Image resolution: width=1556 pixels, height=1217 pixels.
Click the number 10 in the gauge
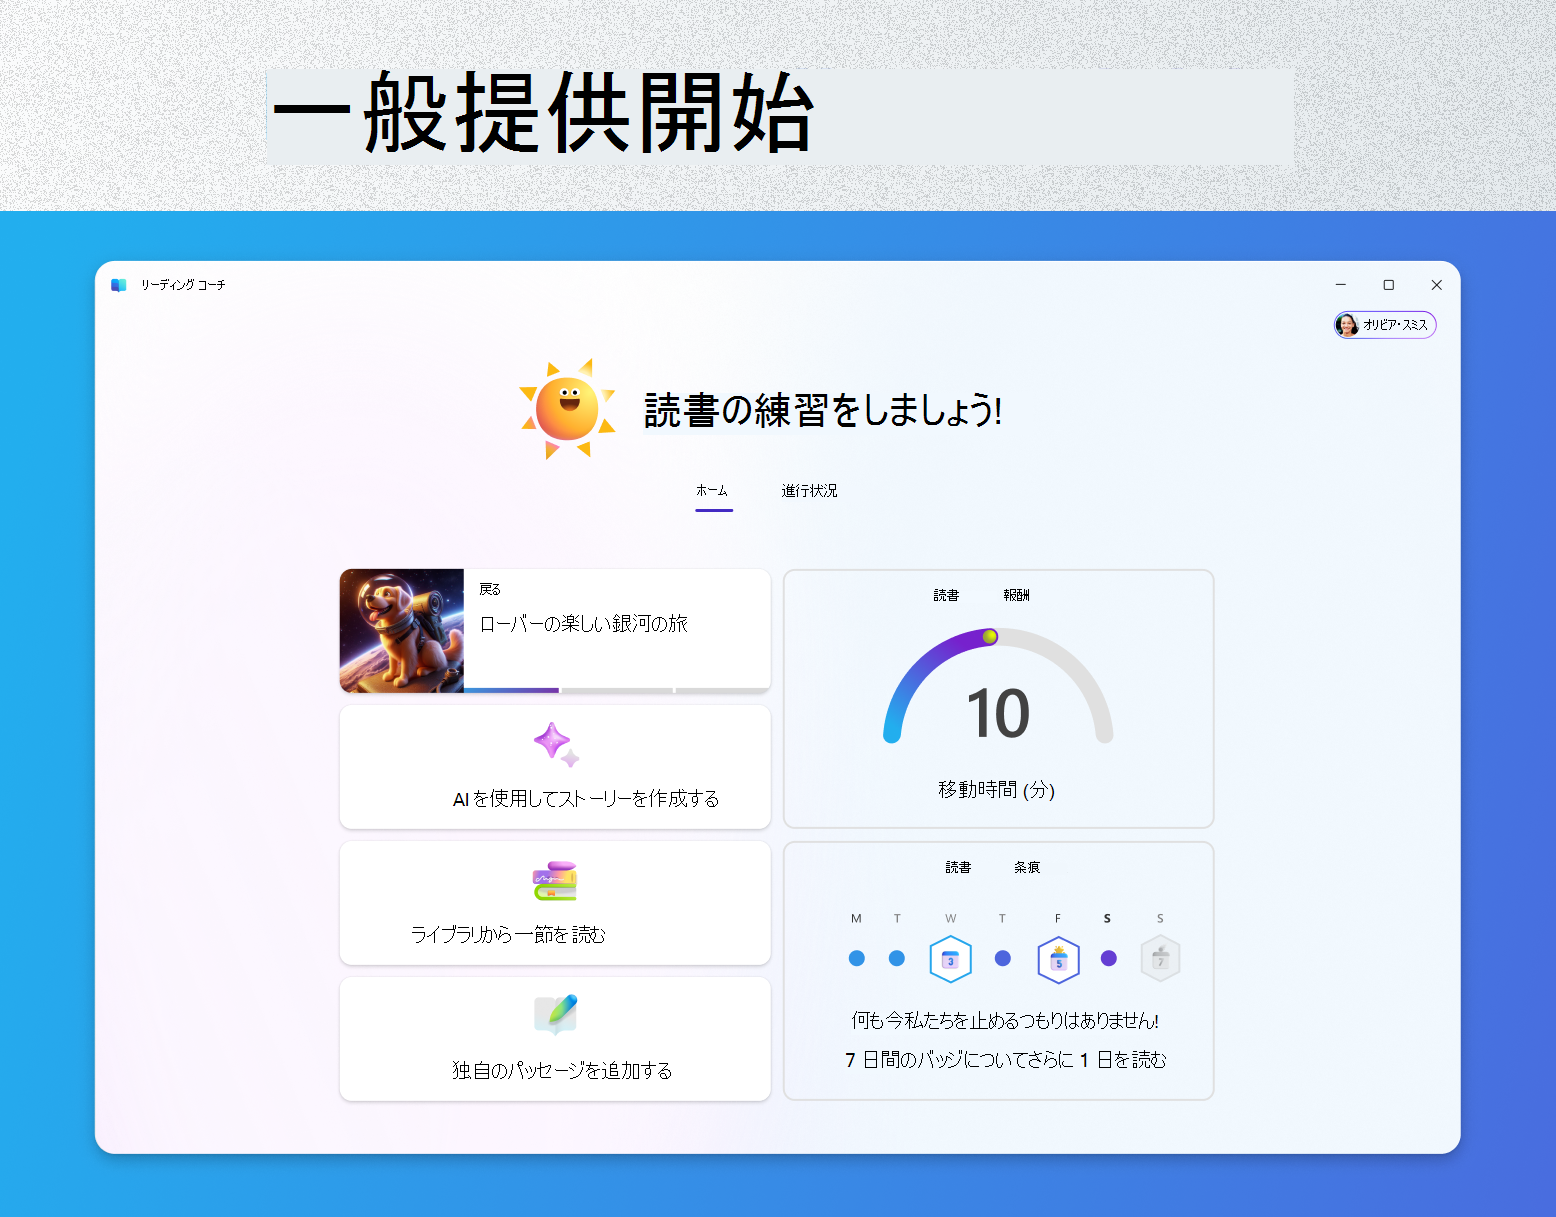[998, 714]
